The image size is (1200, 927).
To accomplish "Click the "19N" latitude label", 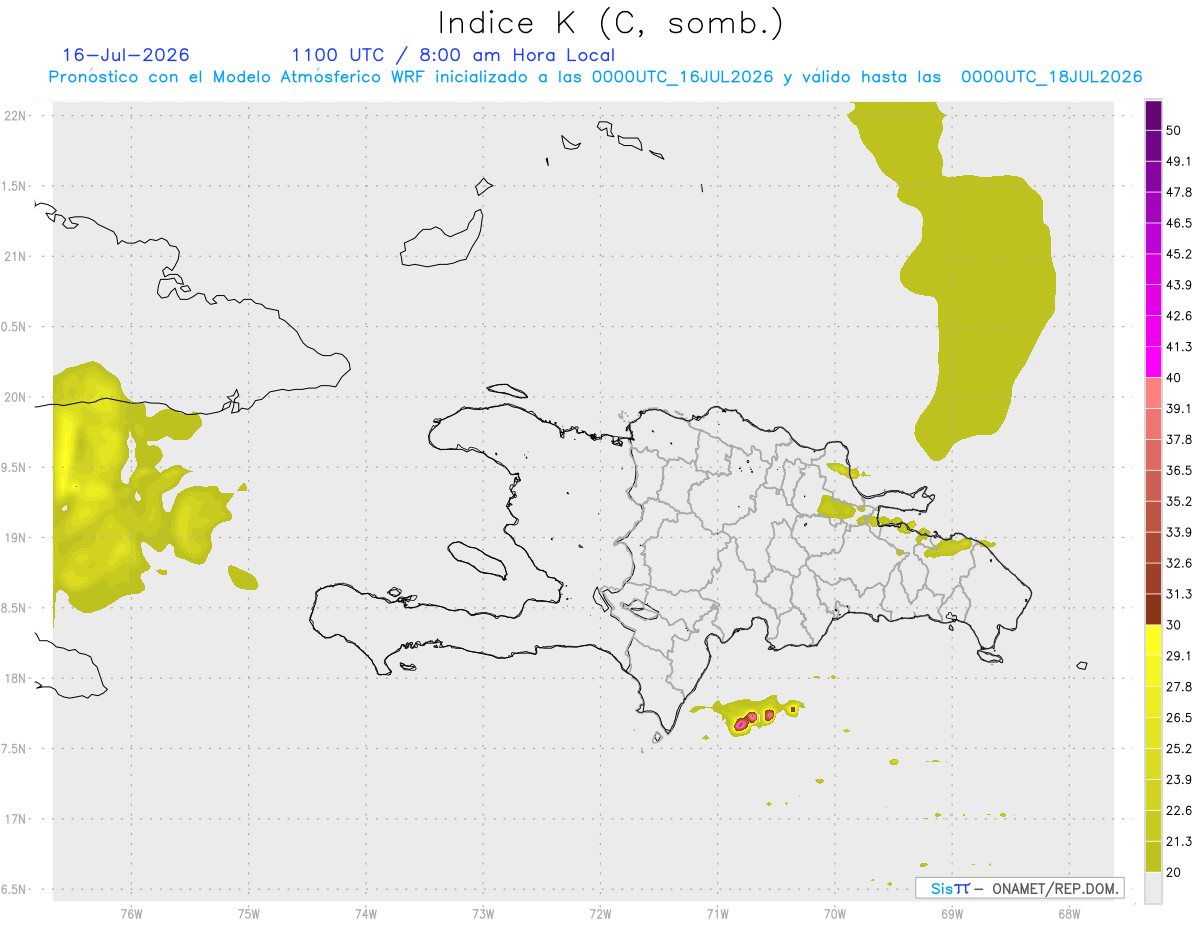I will pos(14,538).
